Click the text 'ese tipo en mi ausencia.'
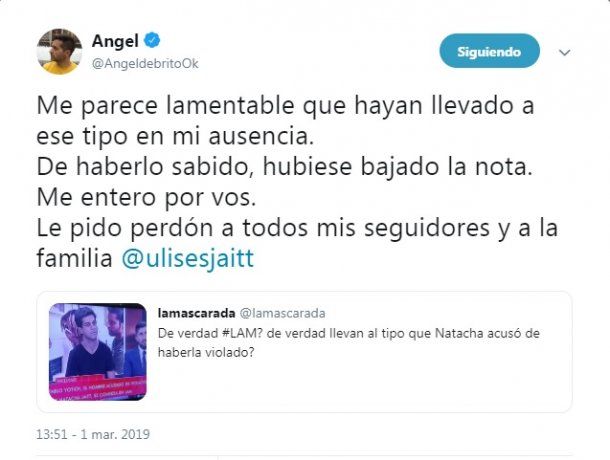This screenshot has width=610, height=460. tap(175, 136)
